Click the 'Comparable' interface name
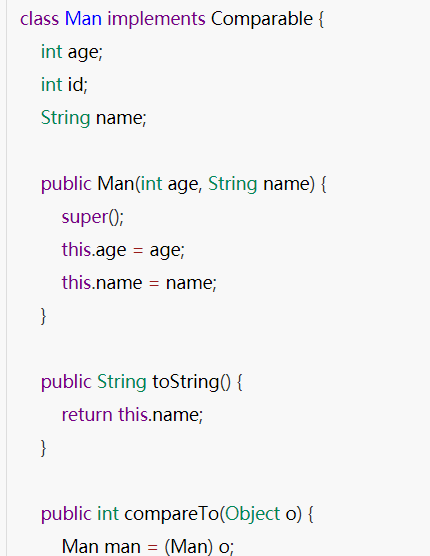Screen dimensions: 430x556 (x=262, y=19)
